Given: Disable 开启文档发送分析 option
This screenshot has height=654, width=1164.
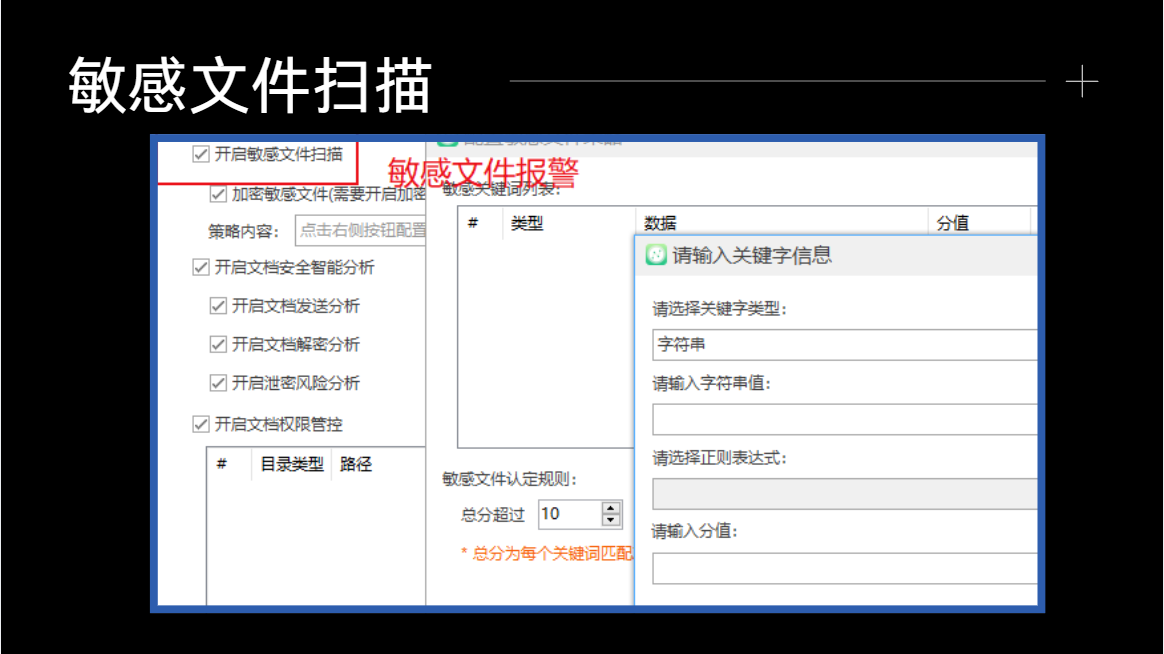Looking at the screenshot, I should click(x=218, y=306).
